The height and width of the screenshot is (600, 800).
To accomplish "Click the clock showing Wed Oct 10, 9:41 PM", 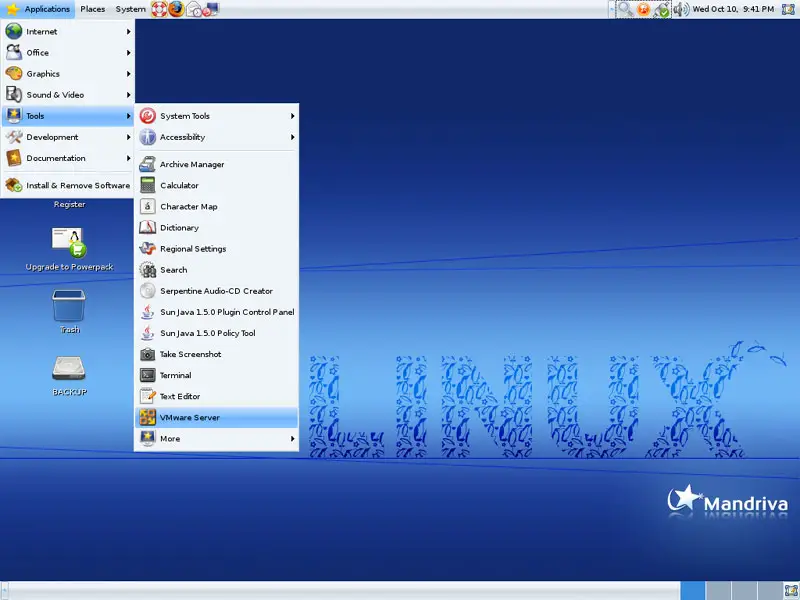I will [733, 9].
